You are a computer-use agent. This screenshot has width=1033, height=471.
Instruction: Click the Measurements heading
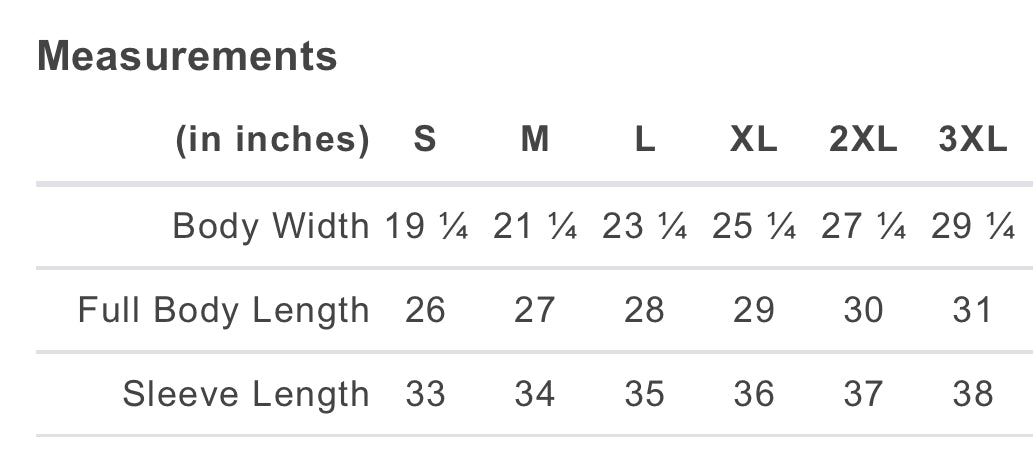tap(187, 56)
